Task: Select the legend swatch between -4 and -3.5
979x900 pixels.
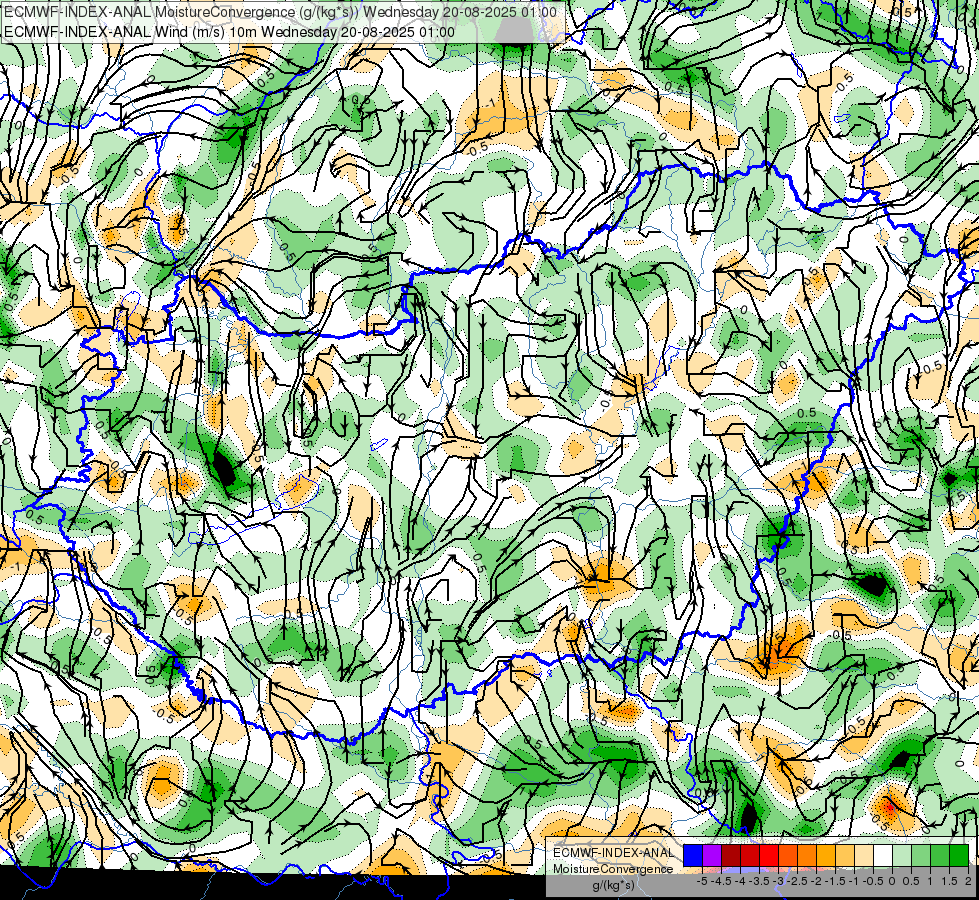Action: [750, 856]
